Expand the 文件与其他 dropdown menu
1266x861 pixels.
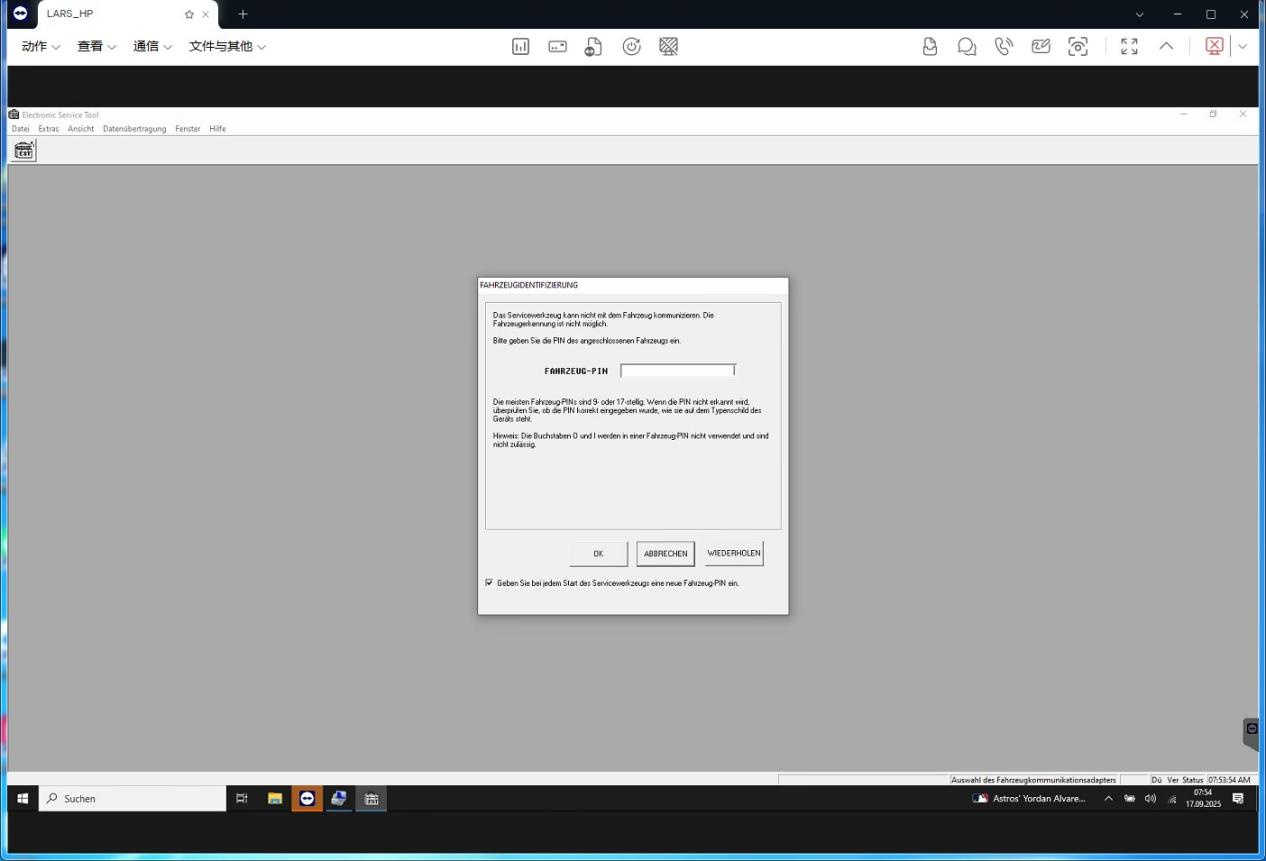click(227, 46)
